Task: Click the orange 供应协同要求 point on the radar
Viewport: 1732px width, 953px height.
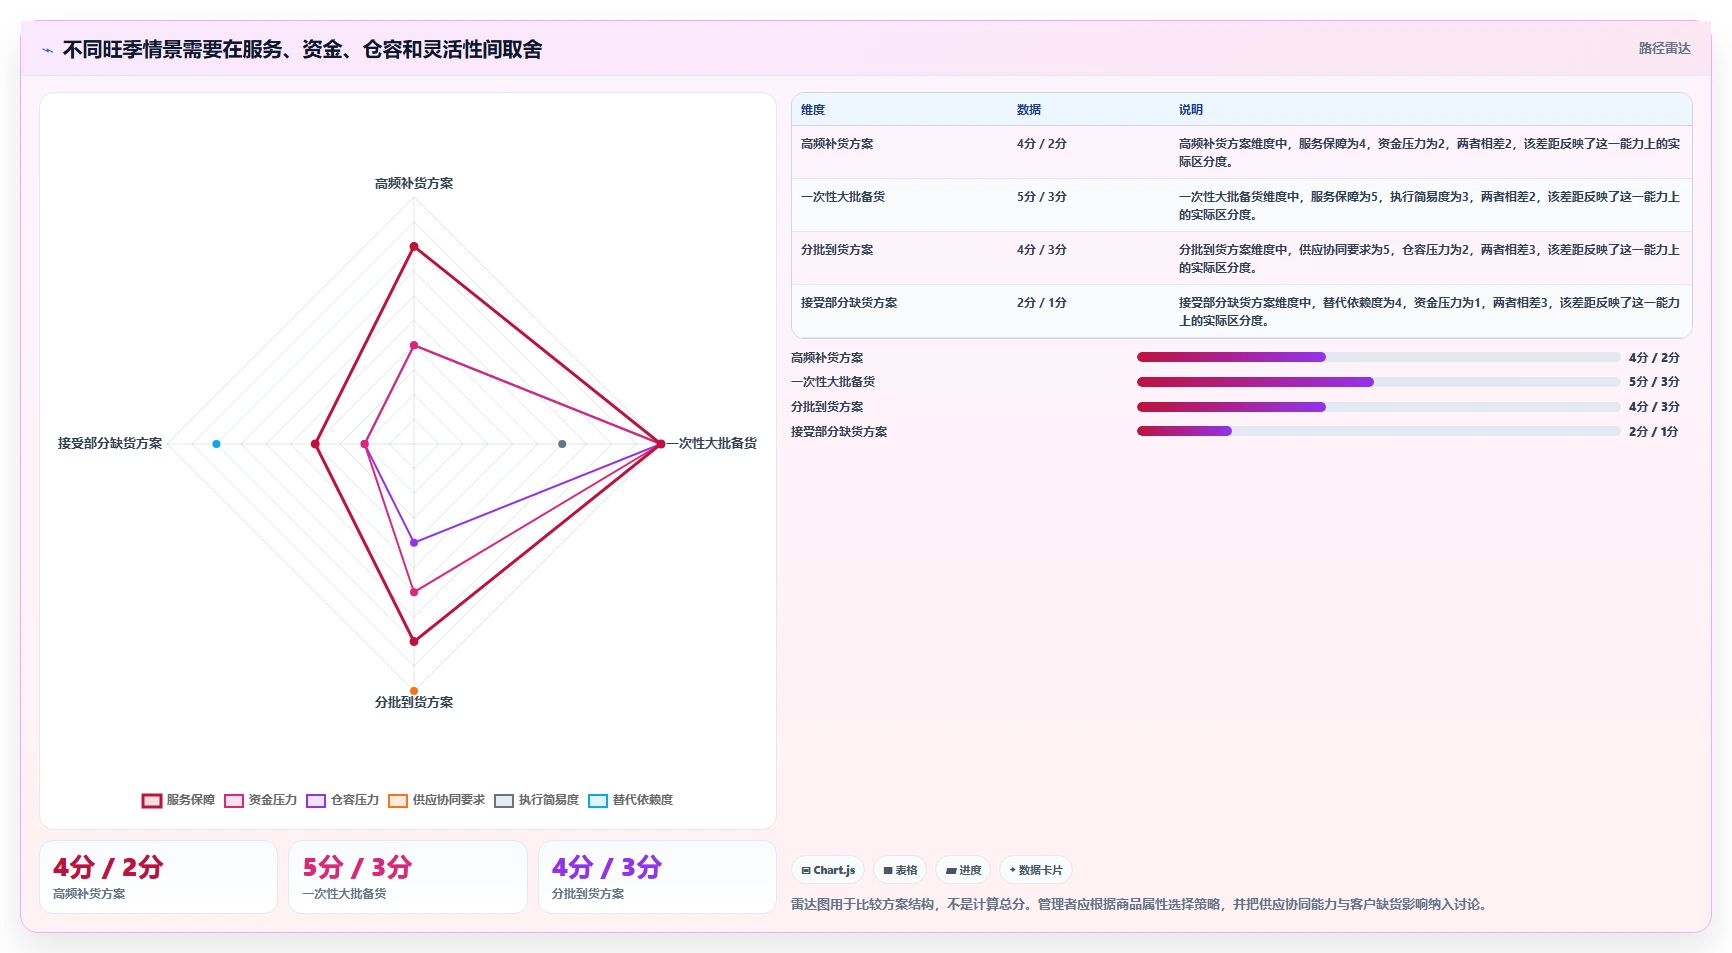Action: pyautogui.click(x=414, y=691)
